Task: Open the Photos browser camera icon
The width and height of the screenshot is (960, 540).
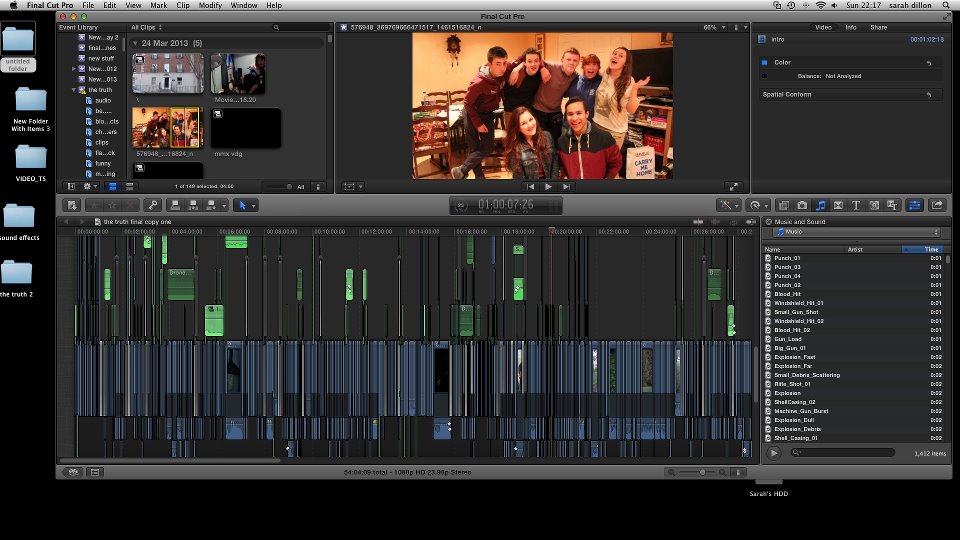Action: click(802, 205)
